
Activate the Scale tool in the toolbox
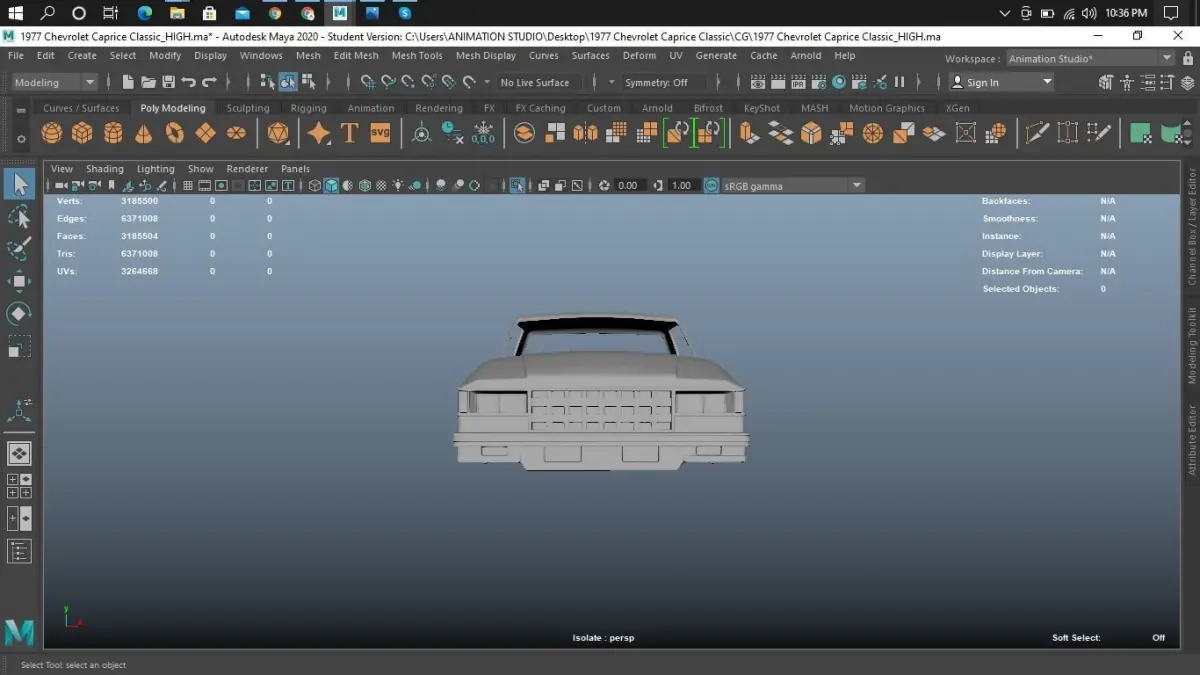click(x=19, y=346)
